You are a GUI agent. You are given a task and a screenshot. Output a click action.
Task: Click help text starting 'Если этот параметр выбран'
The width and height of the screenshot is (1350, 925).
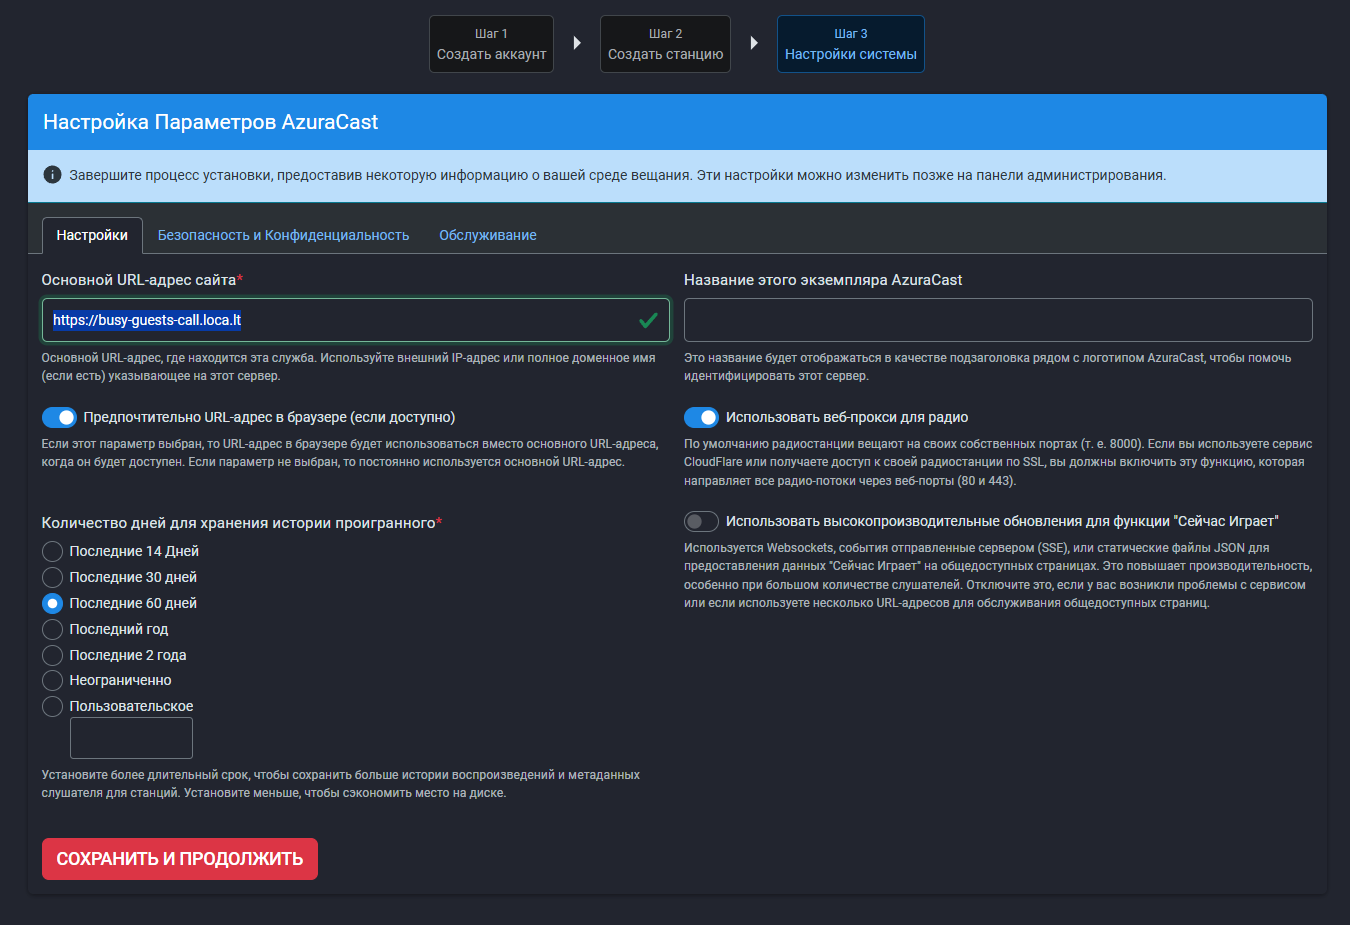coord(350,453)
